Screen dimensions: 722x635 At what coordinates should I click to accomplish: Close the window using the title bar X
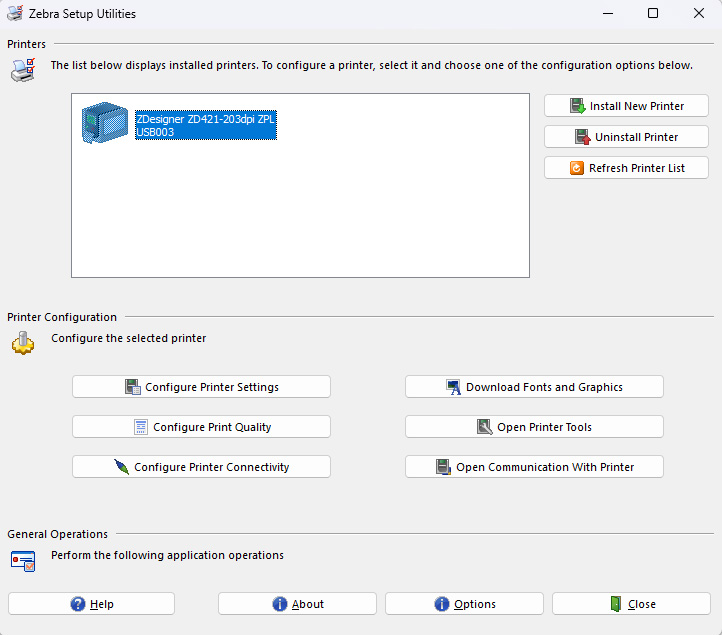pyautogui.click(x=698, y=14)
